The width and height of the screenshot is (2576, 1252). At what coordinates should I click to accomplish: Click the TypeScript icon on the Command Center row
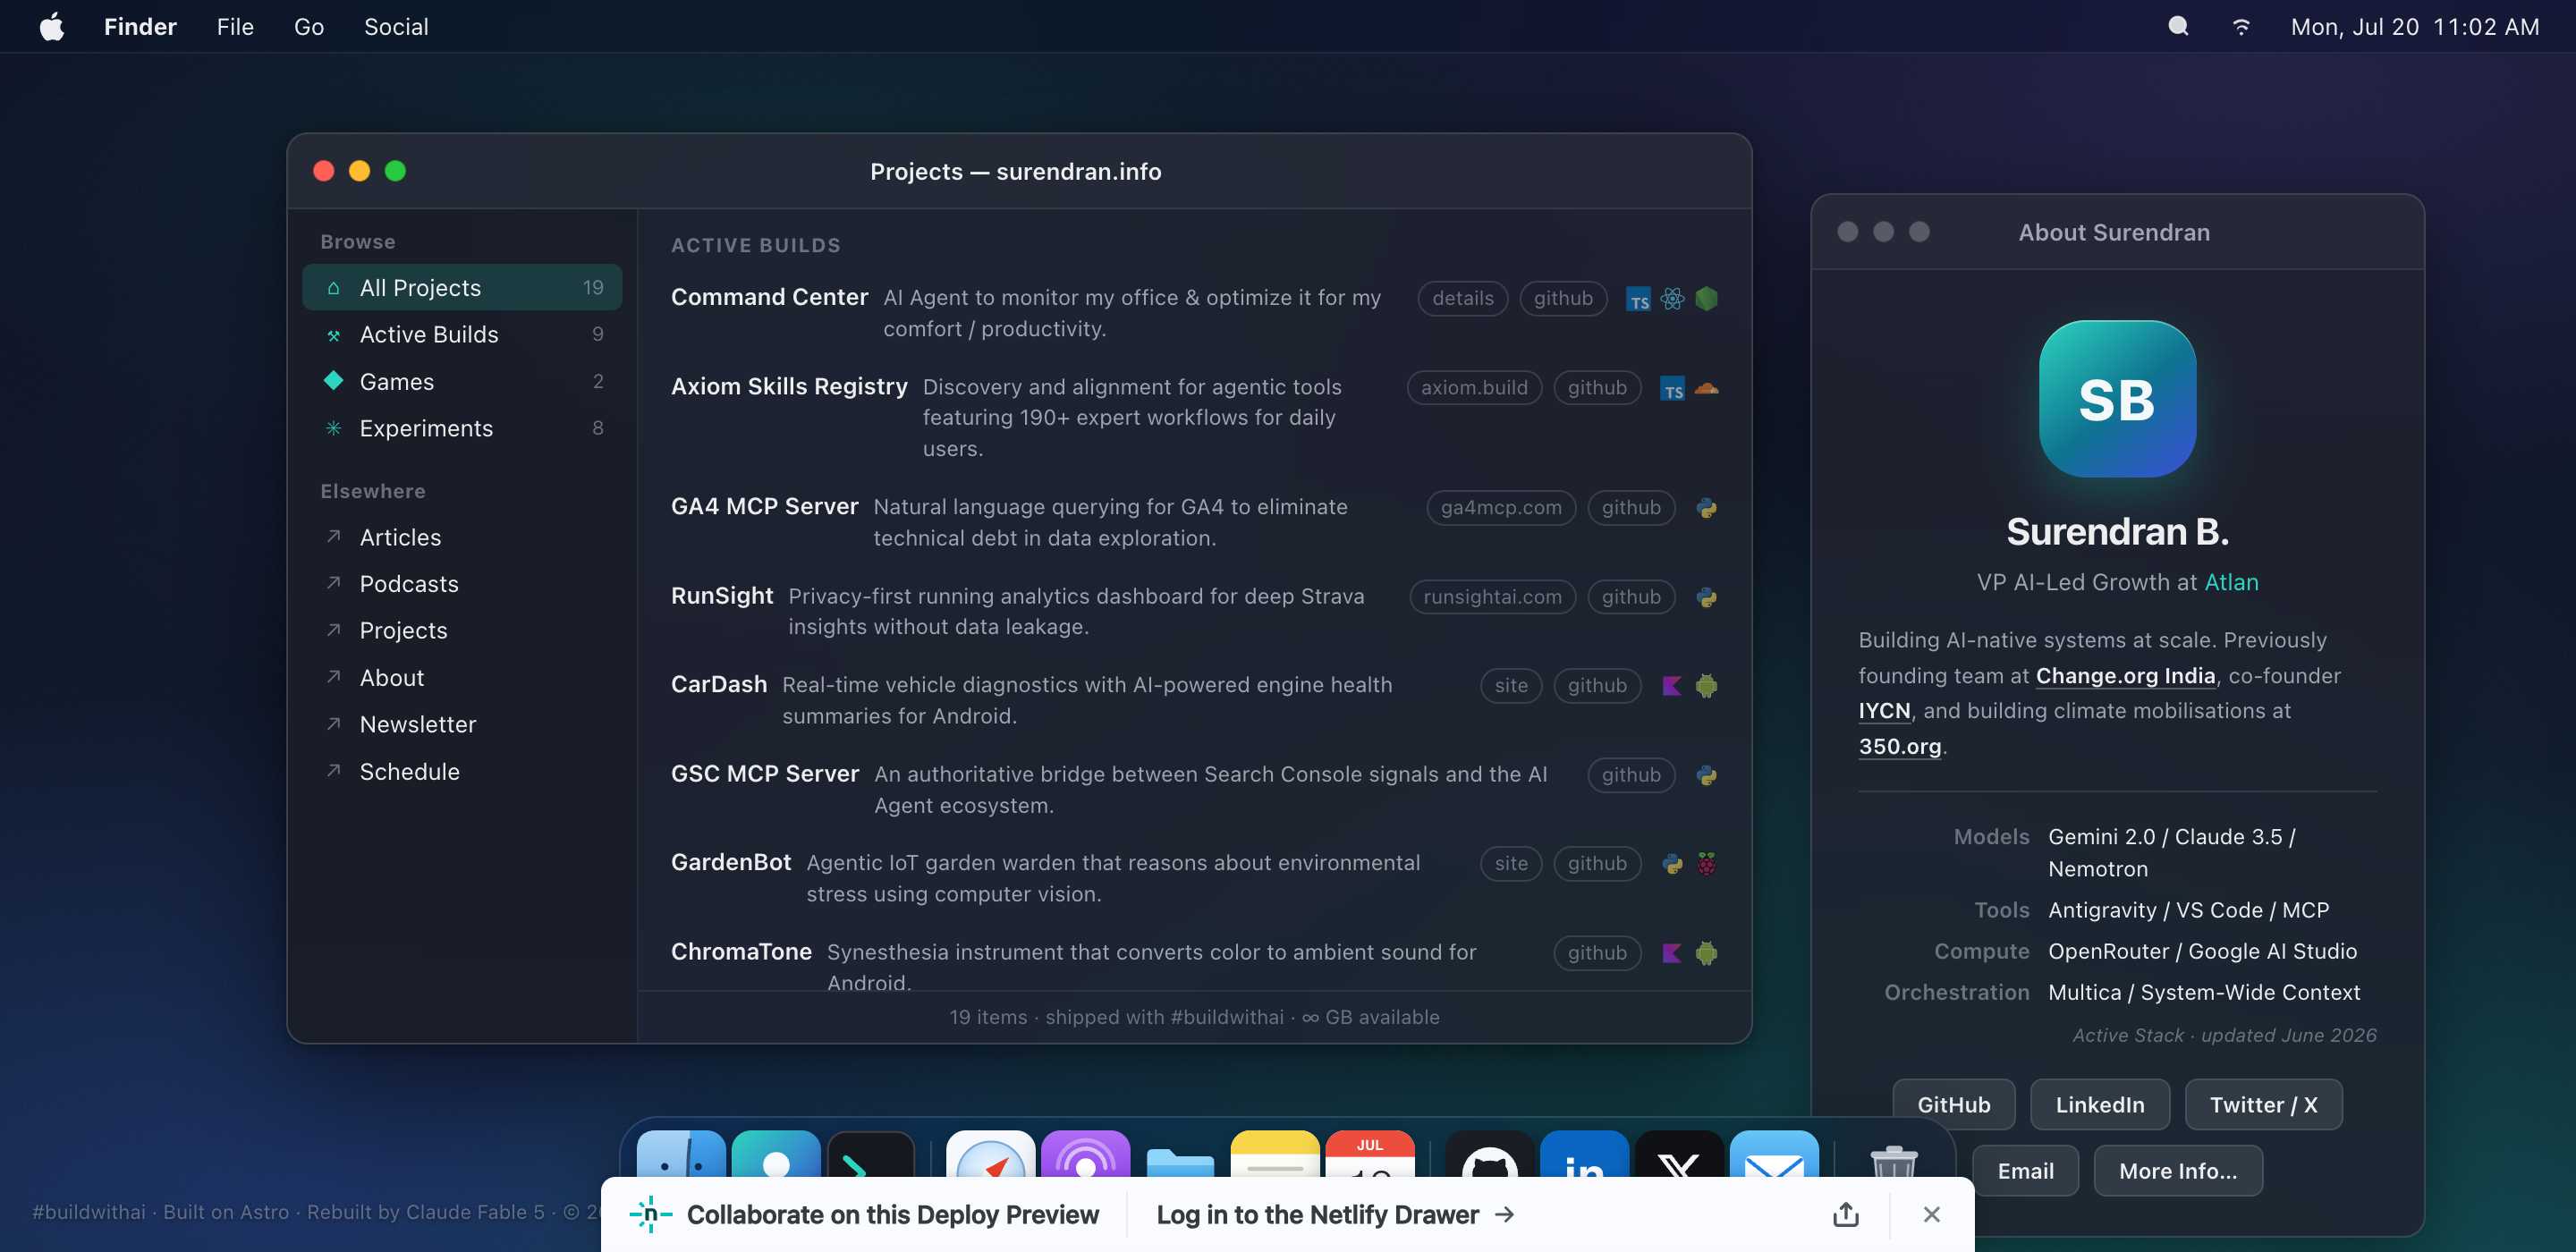[1638, 299]
